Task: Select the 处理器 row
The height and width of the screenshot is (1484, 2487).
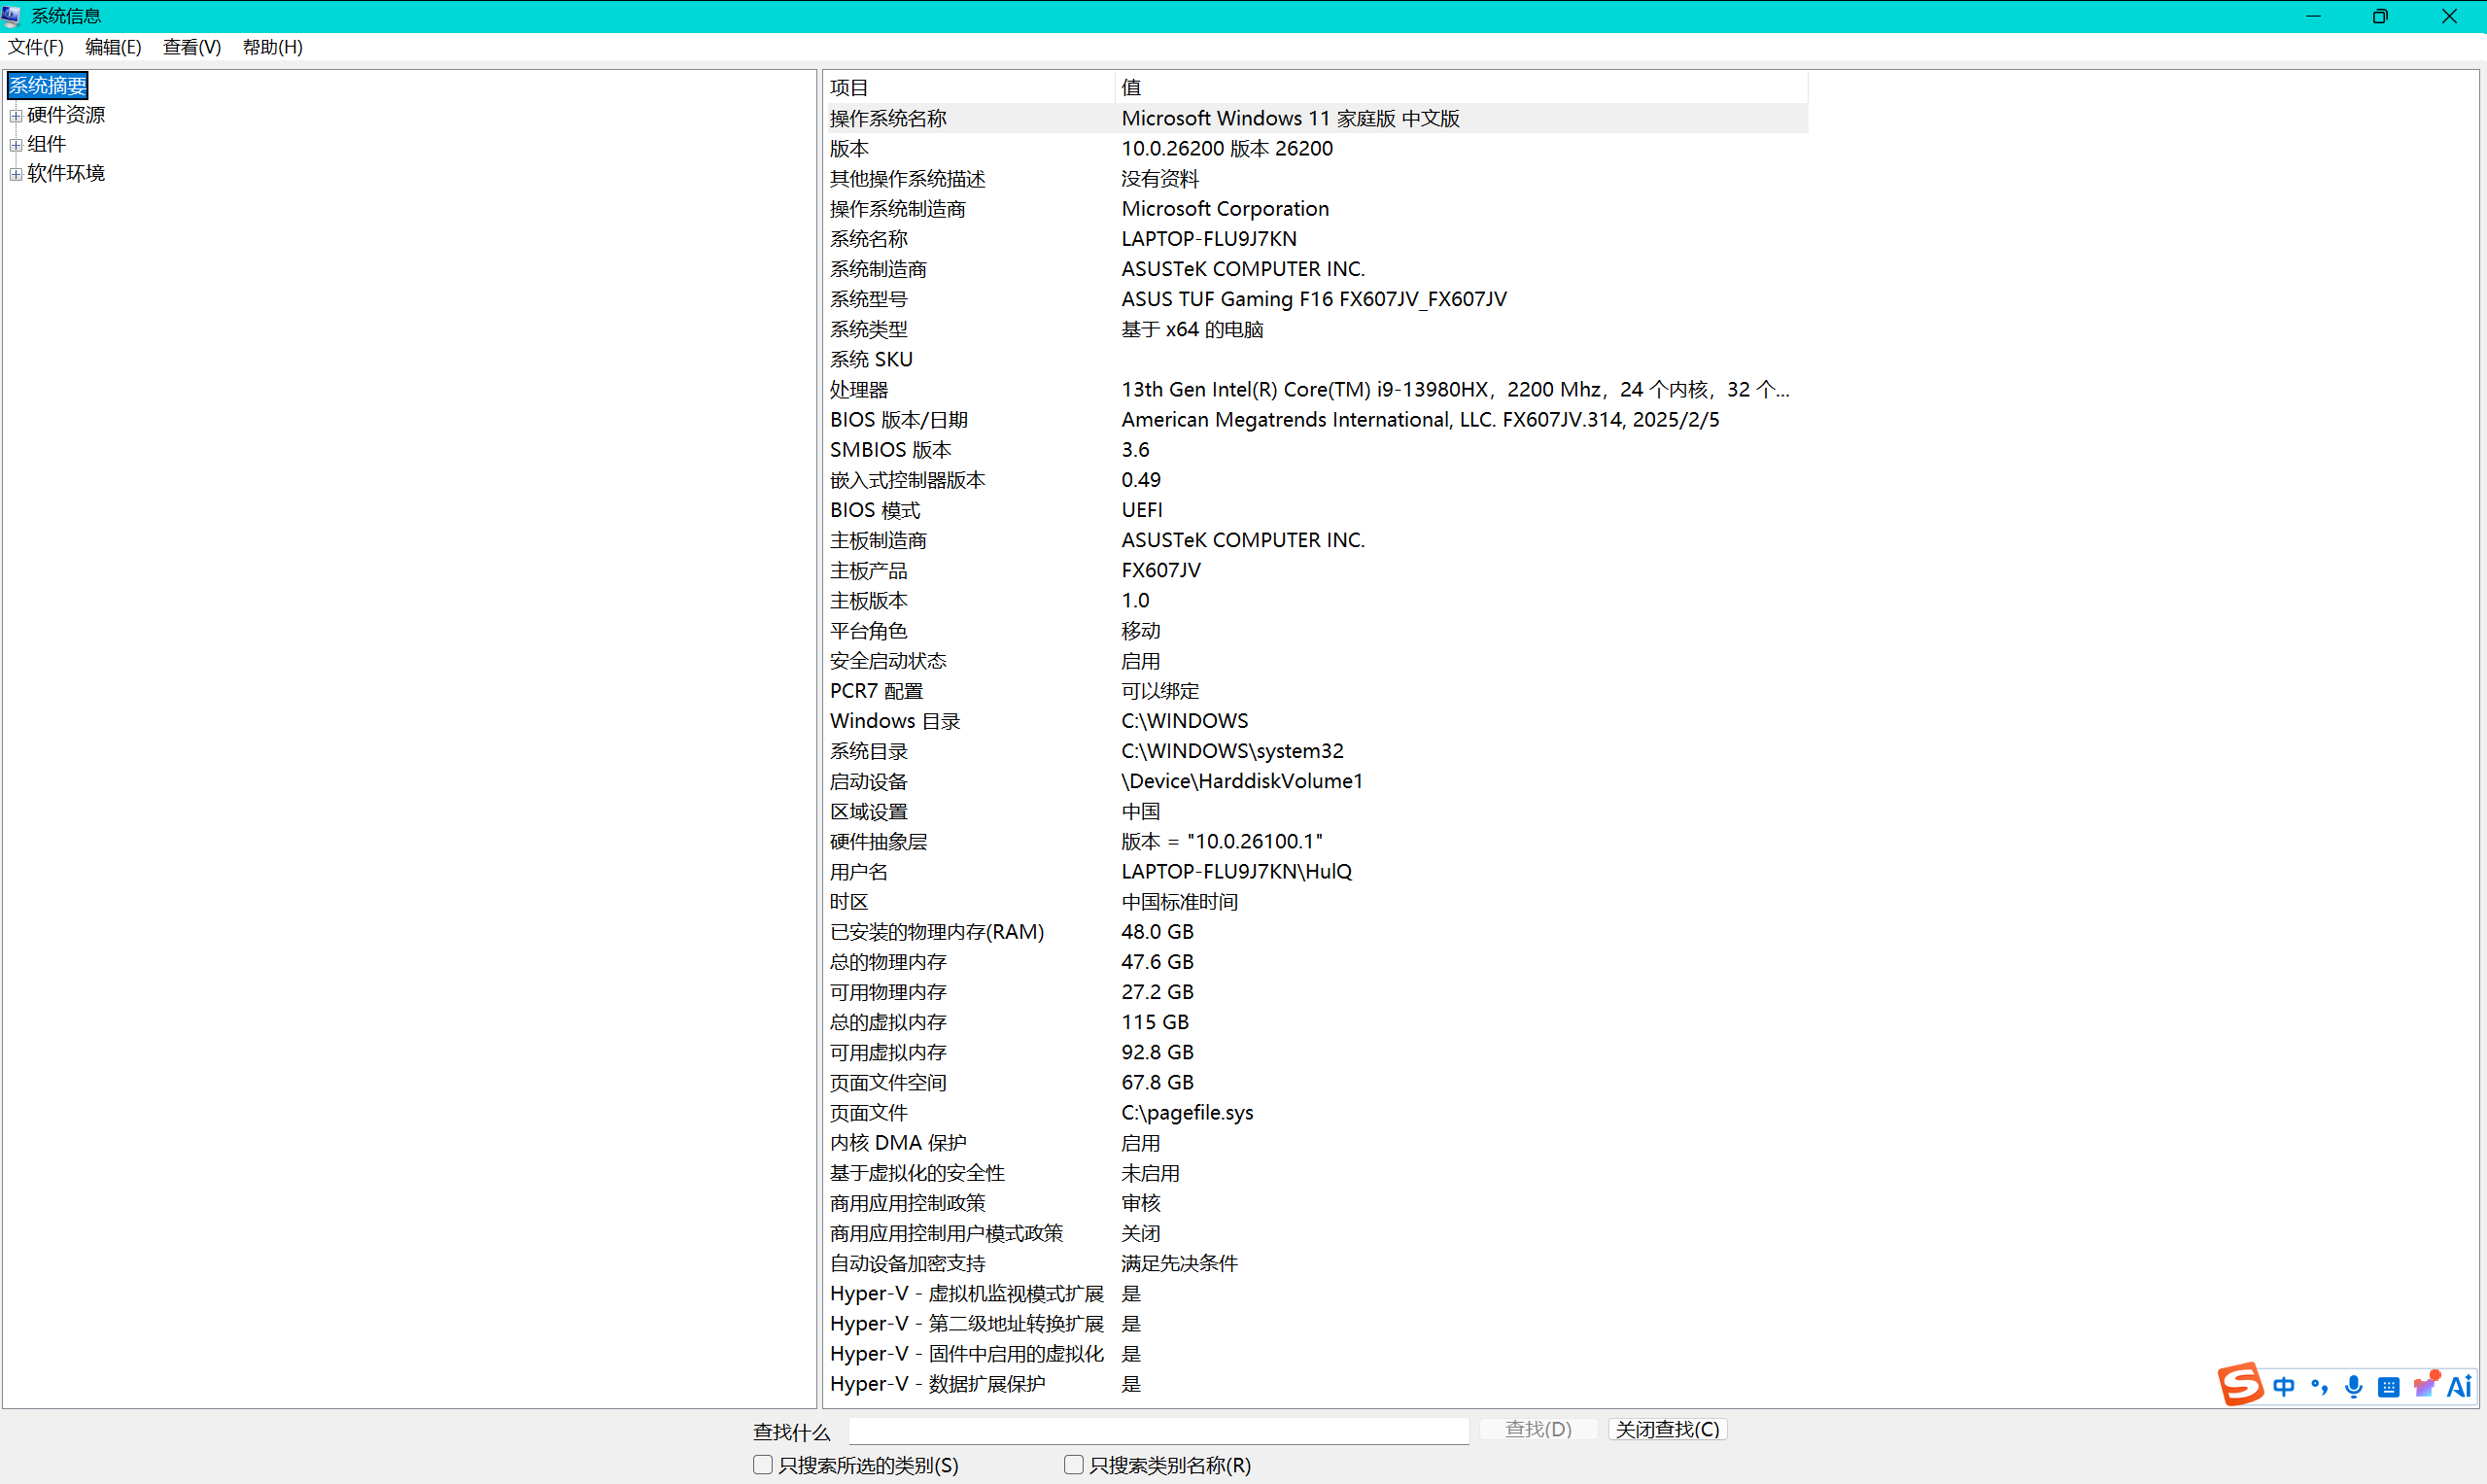Action: 1316,389
